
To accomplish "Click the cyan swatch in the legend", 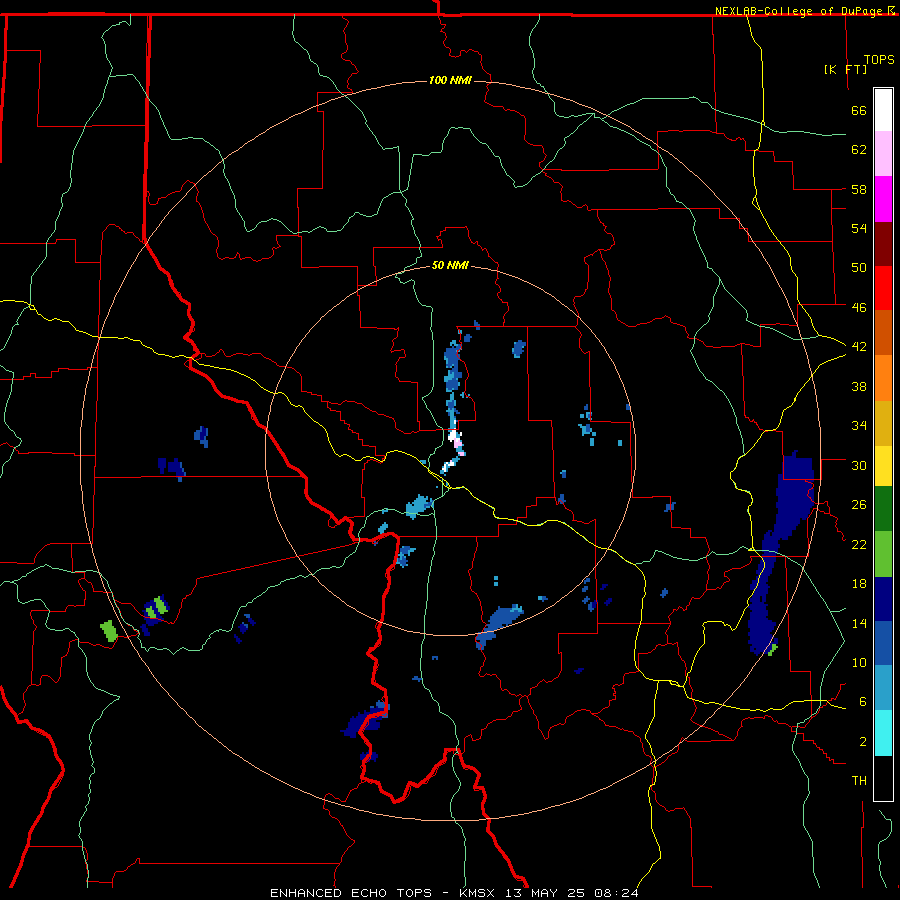I will [883, 733].
